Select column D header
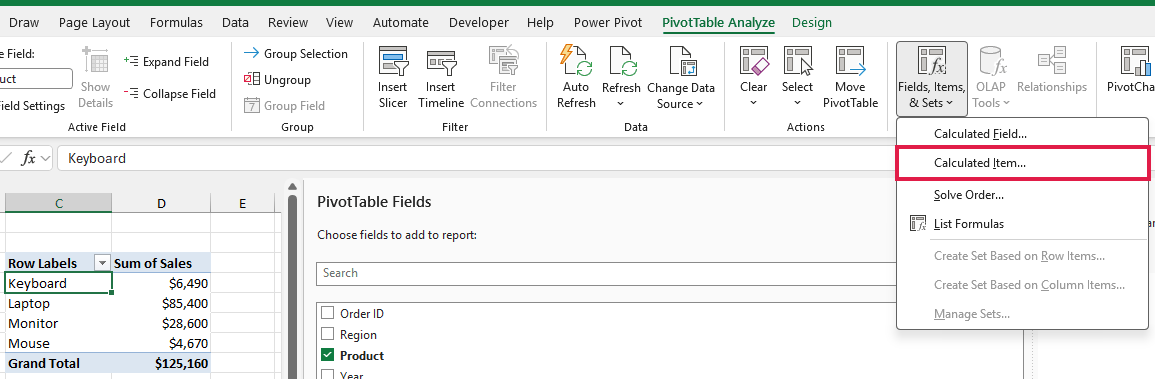 click(x=161, y=203)
